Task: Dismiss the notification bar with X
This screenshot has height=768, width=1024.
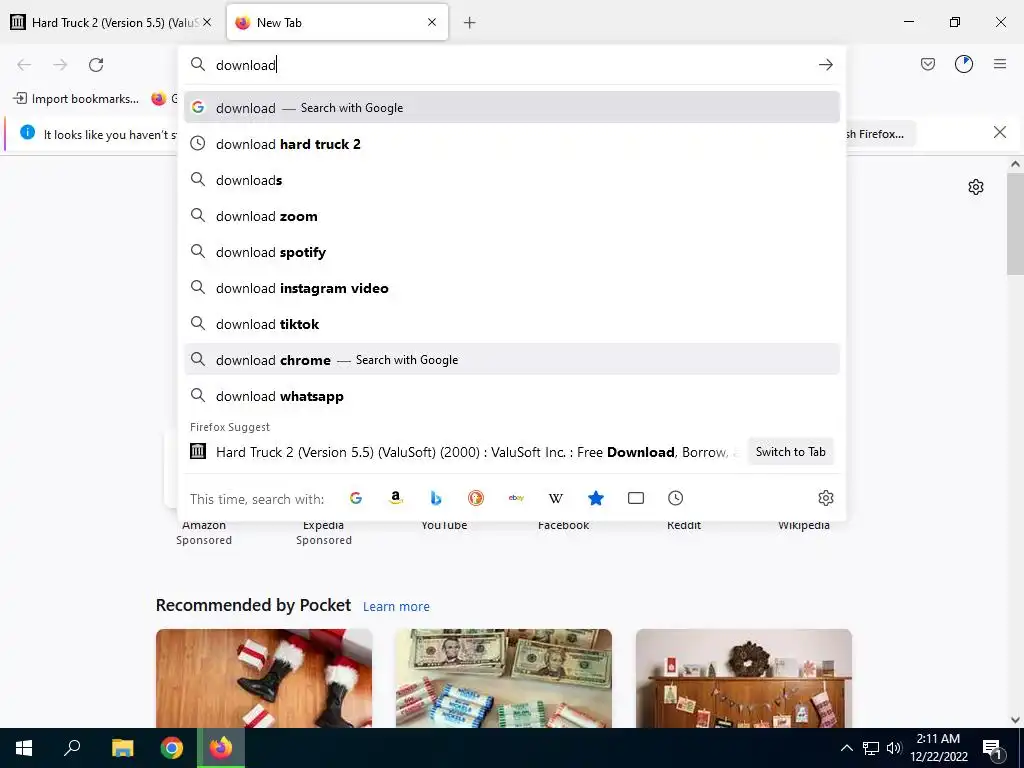Action: [999, 133]
